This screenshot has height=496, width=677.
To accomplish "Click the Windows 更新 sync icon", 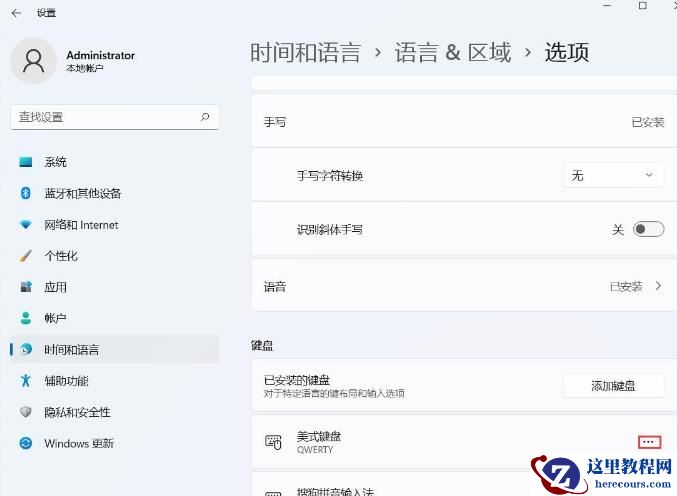I will 26,443.
